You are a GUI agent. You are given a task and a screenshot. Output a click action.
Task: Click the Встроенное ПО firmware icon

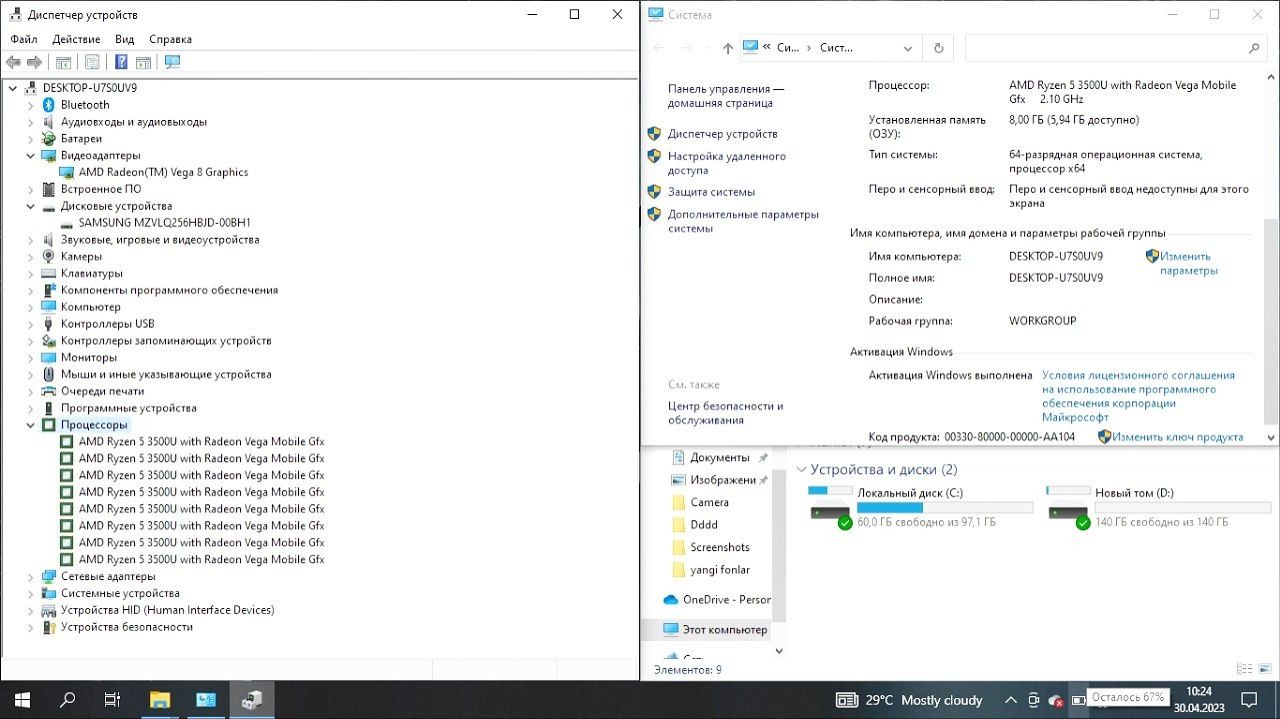coord(49,189)
